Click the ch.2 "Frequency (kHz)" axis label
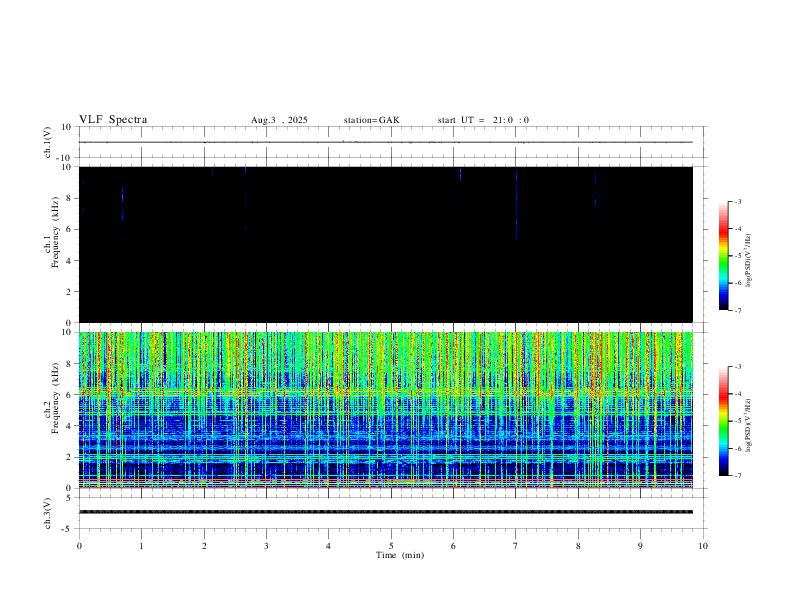Viewport: 792px width, 612px height. (x=55, y=398)
